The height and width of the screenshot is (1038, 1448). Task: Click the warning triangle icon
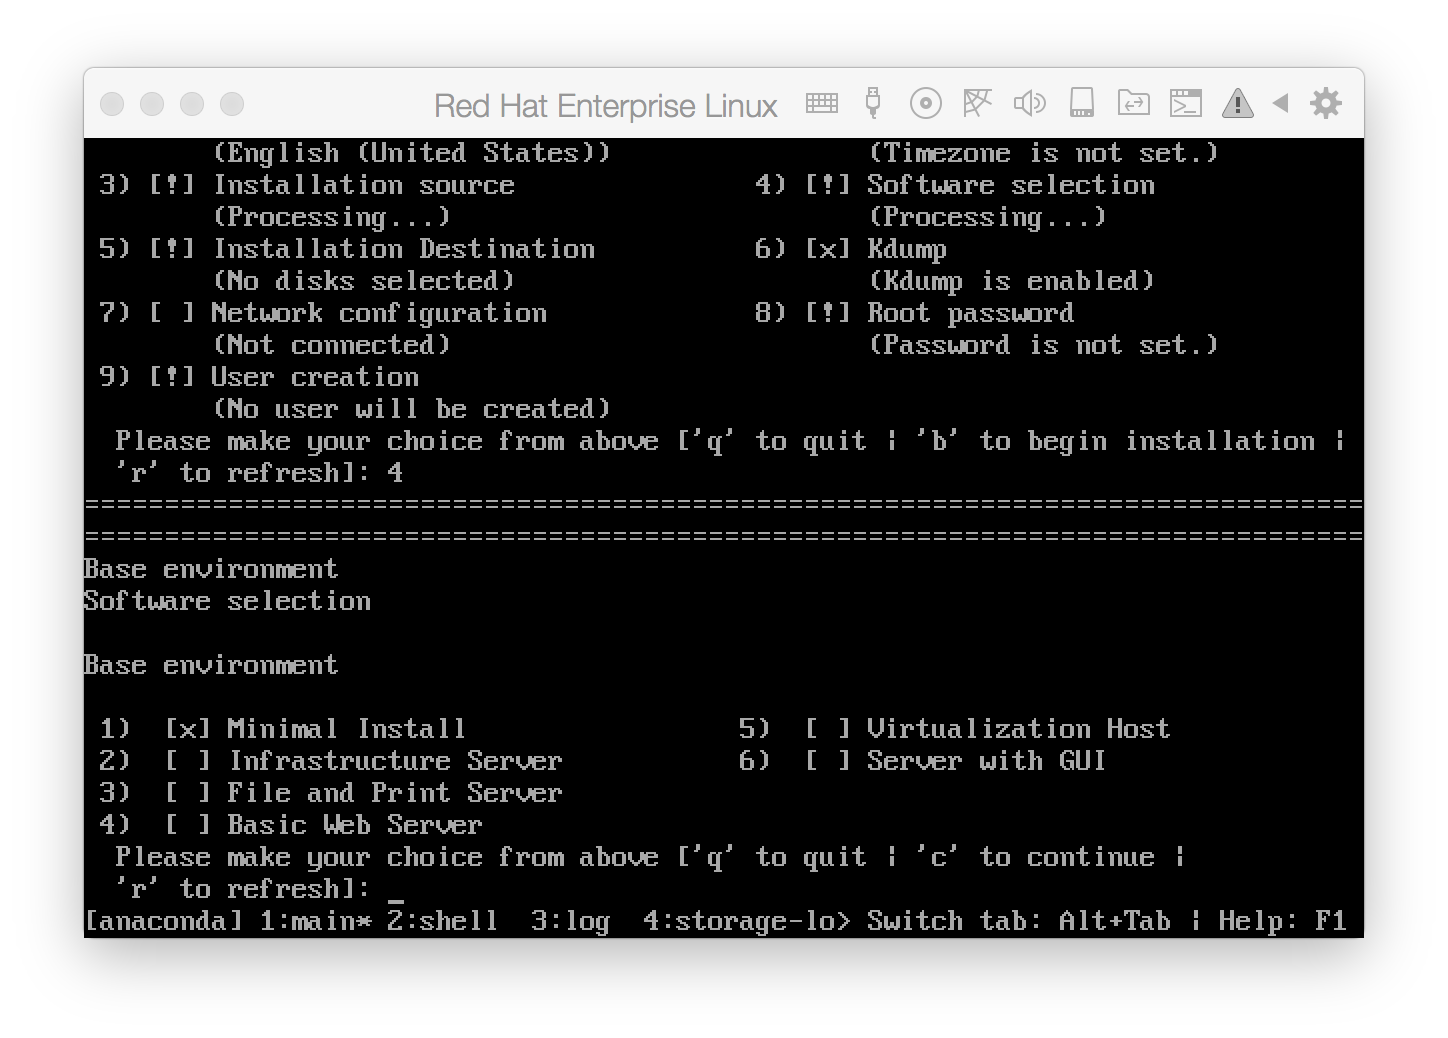click(1237, 103)
